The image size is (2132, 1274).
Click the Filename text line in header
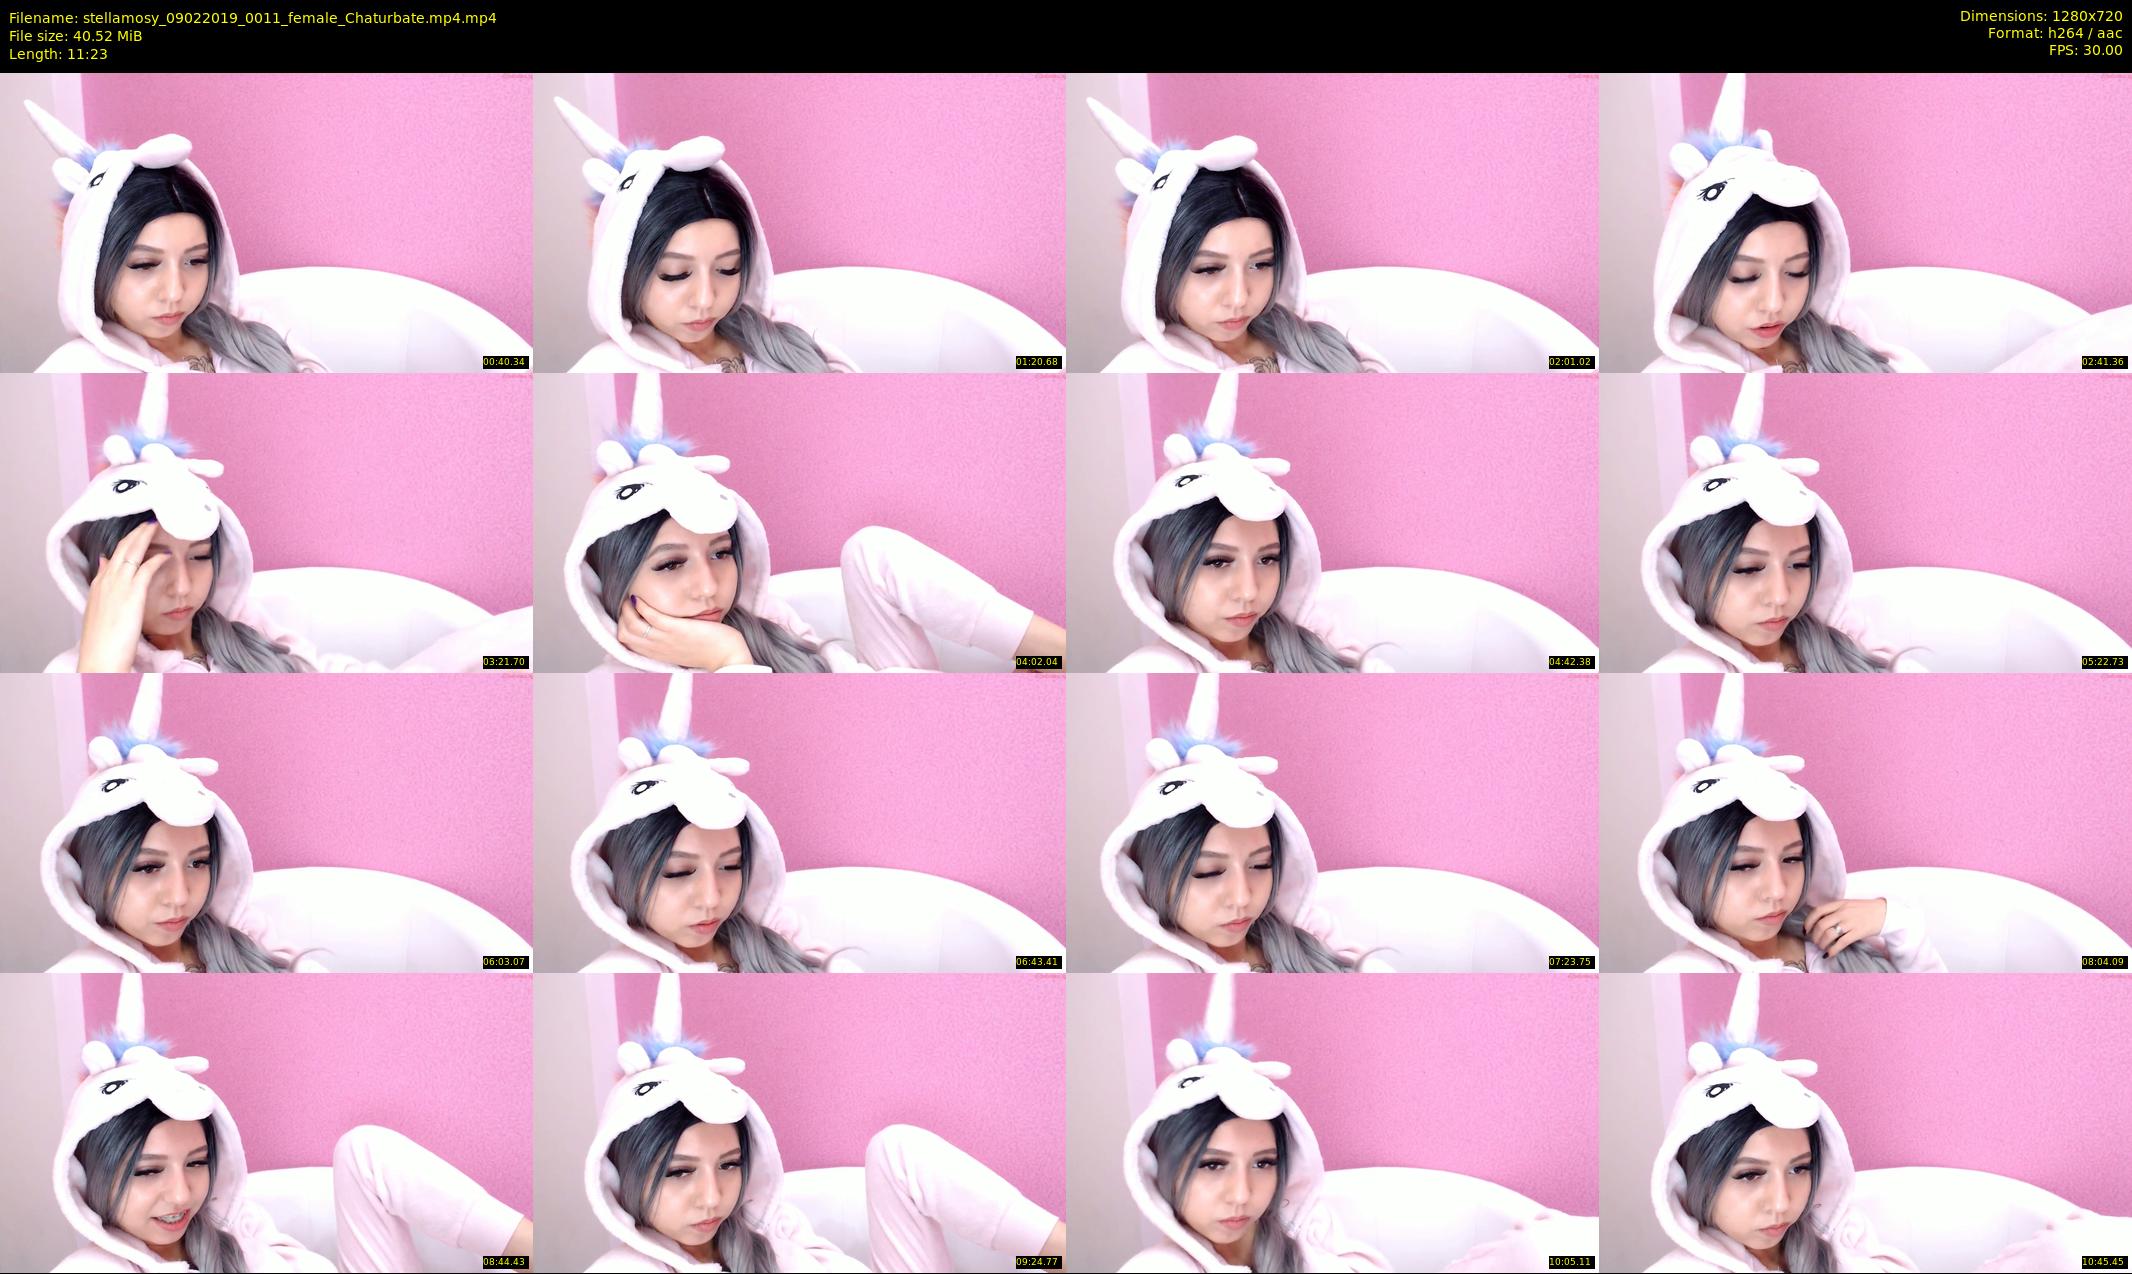coord(253,18)
